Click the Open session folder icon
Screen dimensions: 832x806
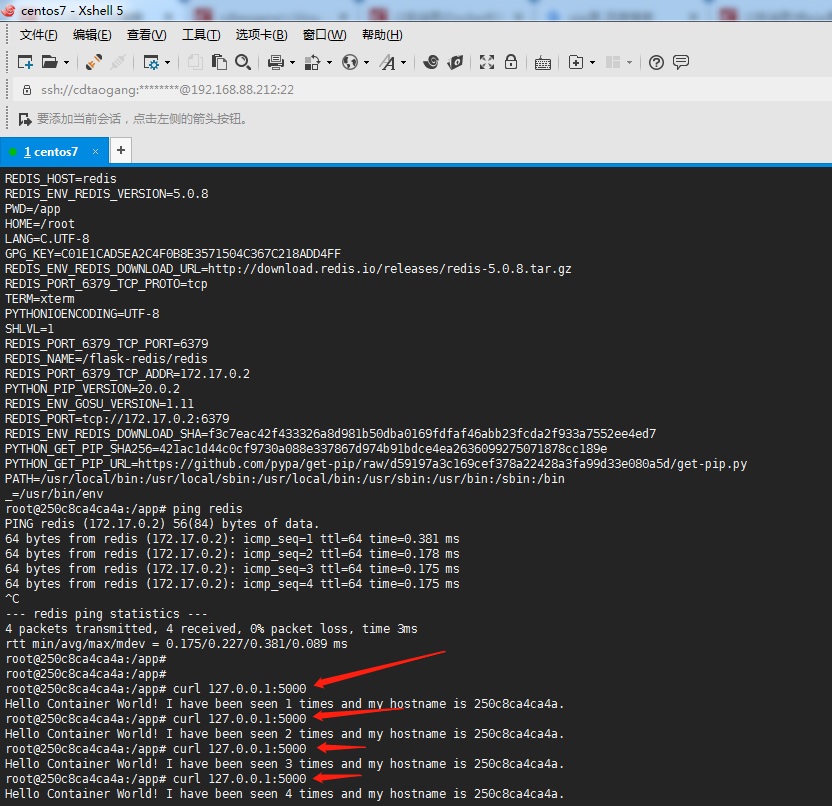tap(49, 62)
